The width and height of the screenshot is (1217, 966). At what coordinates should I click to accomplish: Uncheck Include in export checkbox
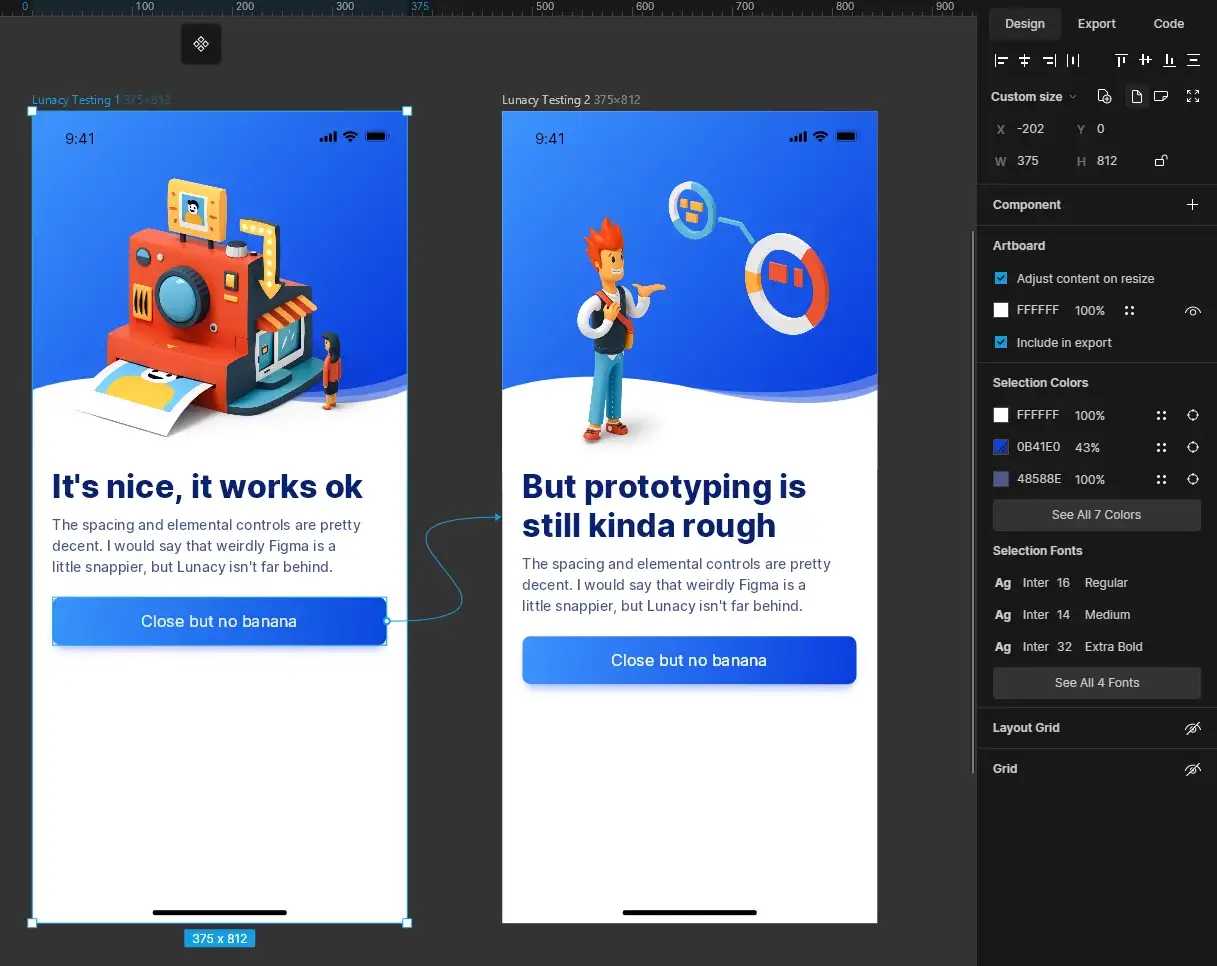click(1001, 343)
